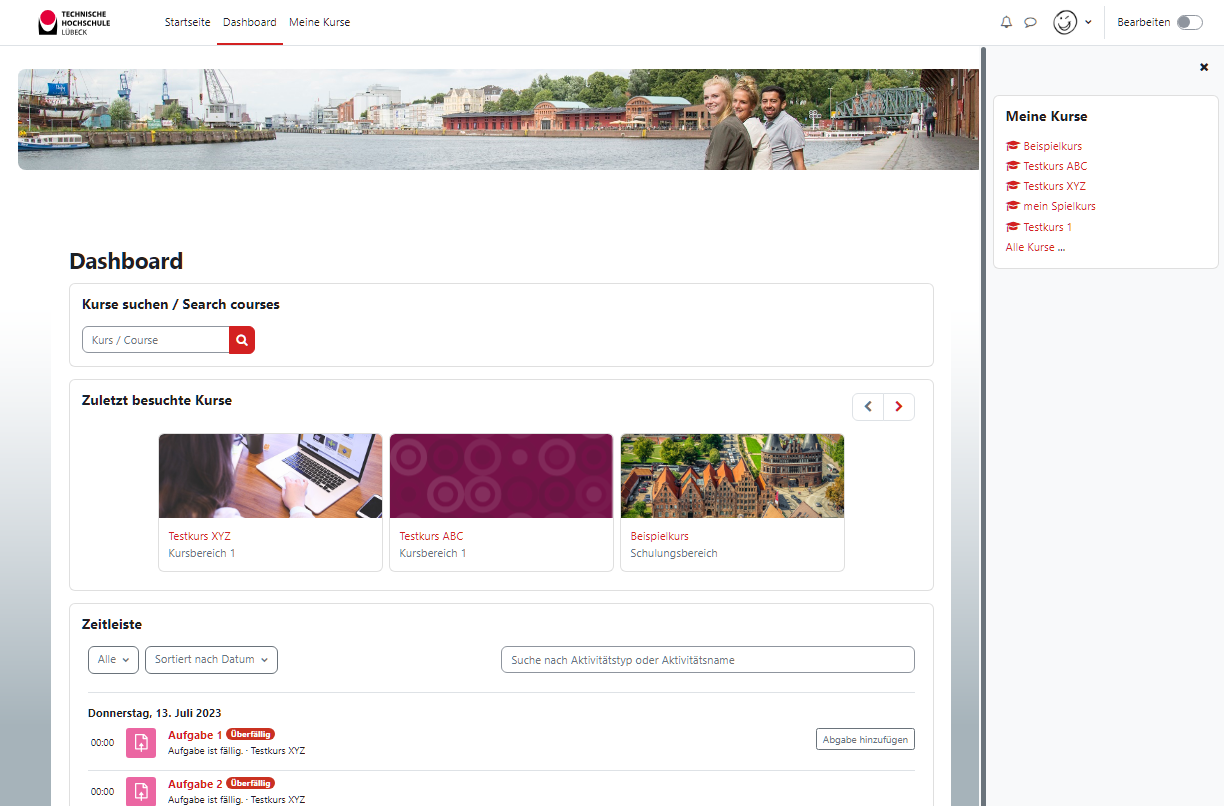Open the Beispielkurs Holstentor thumbnail
Viewport: 1224px width, 806px height.
coord(732,476)
